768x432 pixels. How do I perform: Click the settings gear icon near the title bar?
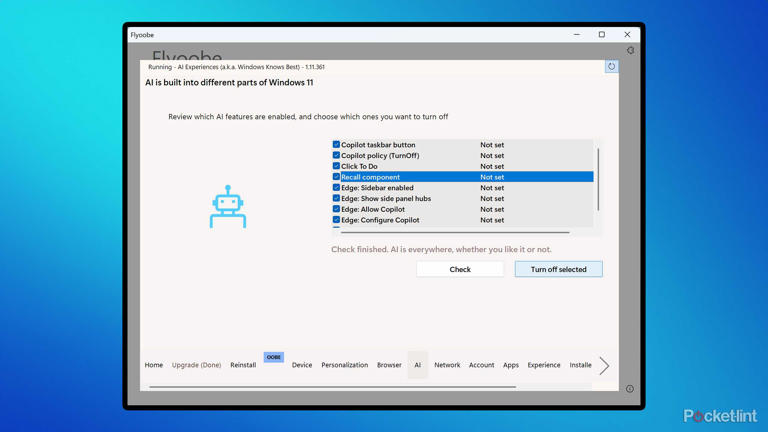(630, 50)
